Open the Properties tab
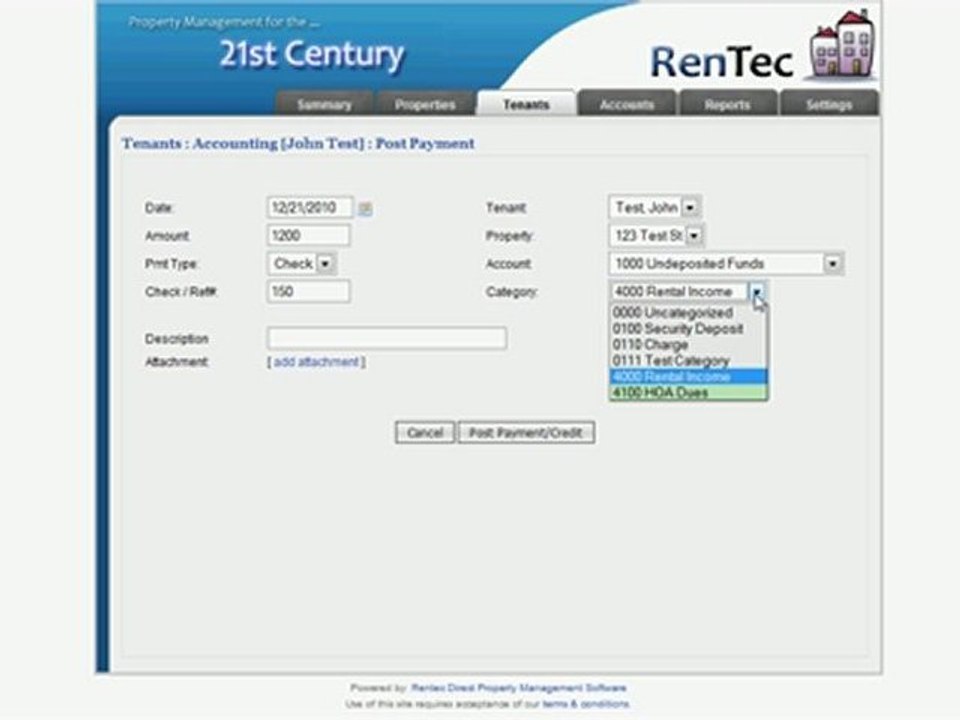 (425, 105)
